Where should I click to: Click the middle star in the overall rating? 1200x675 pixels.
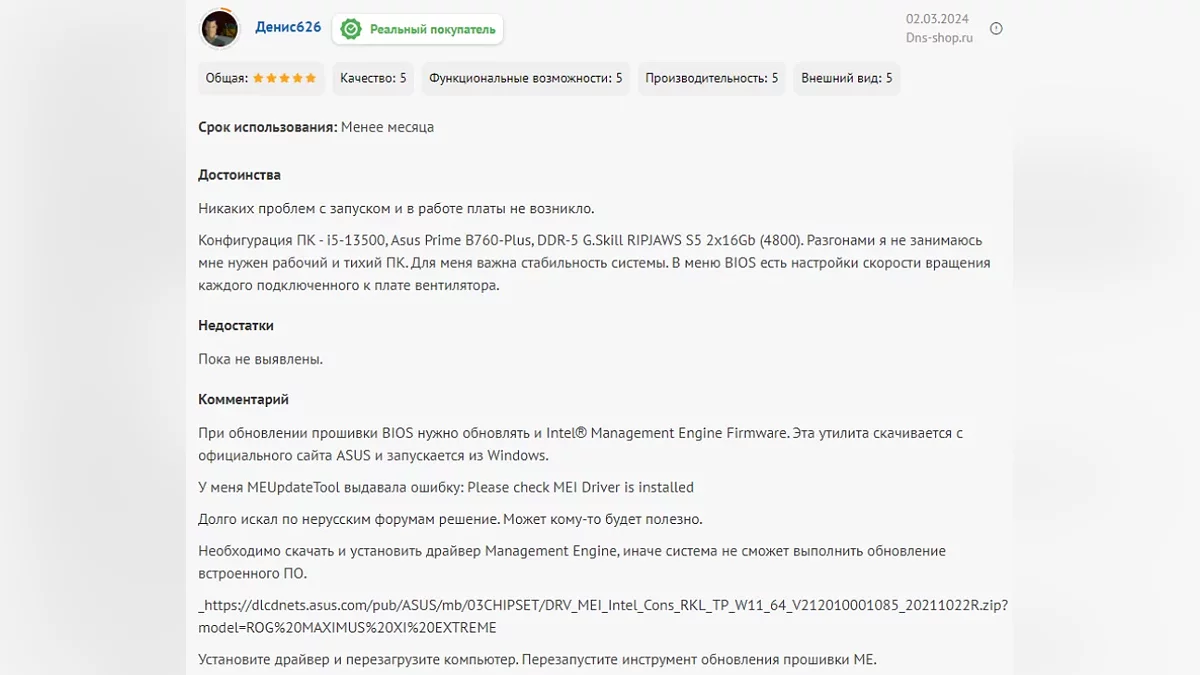(284, 78)
